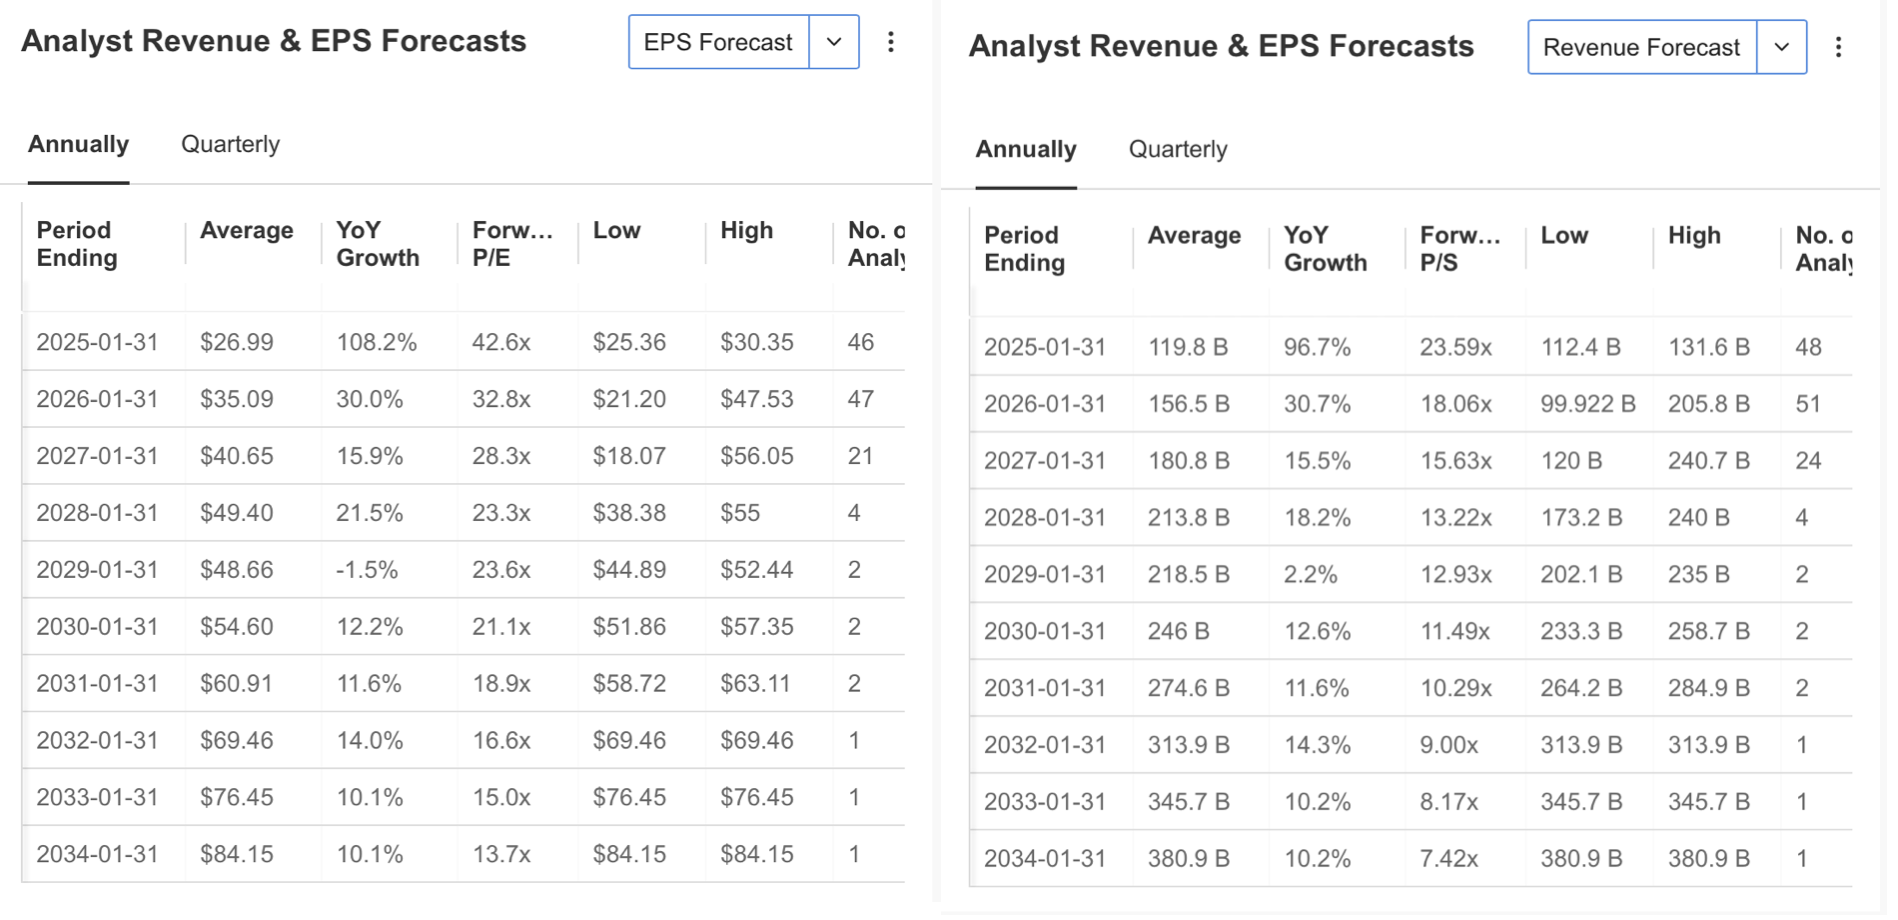This screenshot has width=1898, height=920.
Task: Sort by Period Ending in Revenue table
Action: (1025, 249)
